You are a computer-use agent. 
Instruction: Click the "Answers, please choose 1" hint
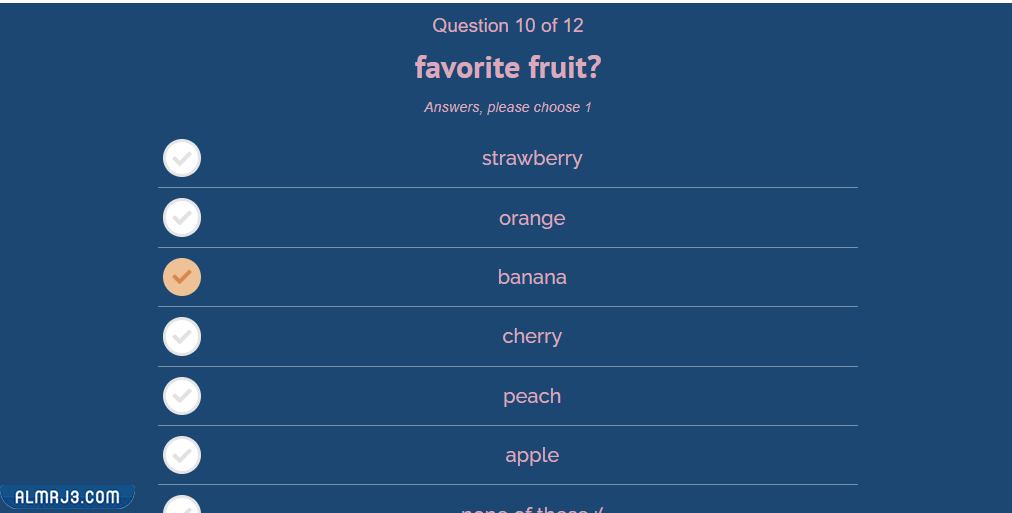(508, 107)
